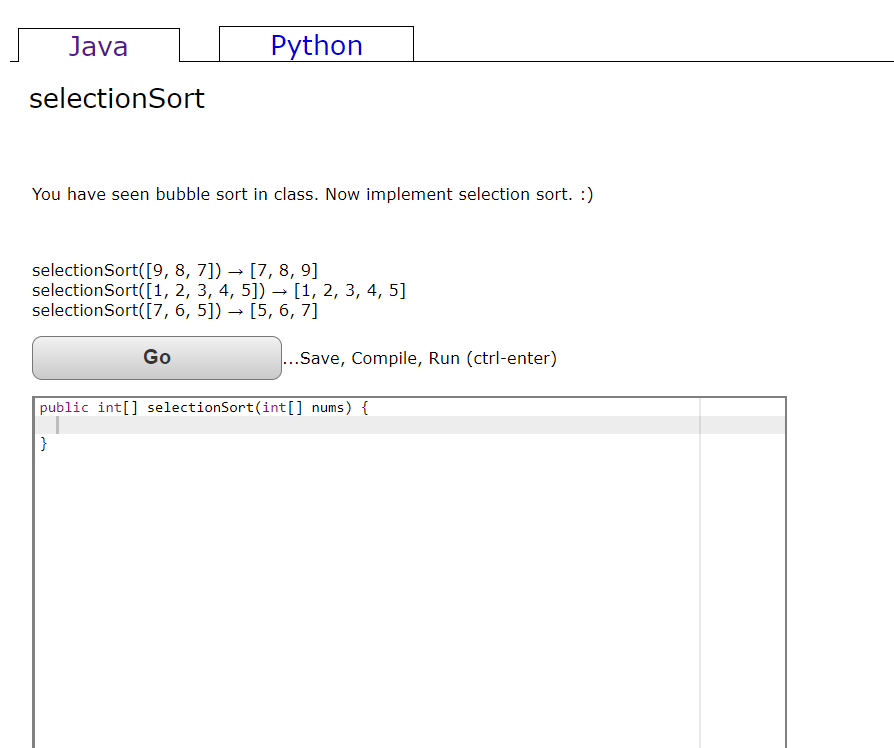Click the highlighted cursor line in editor

(x=300, y=424)
